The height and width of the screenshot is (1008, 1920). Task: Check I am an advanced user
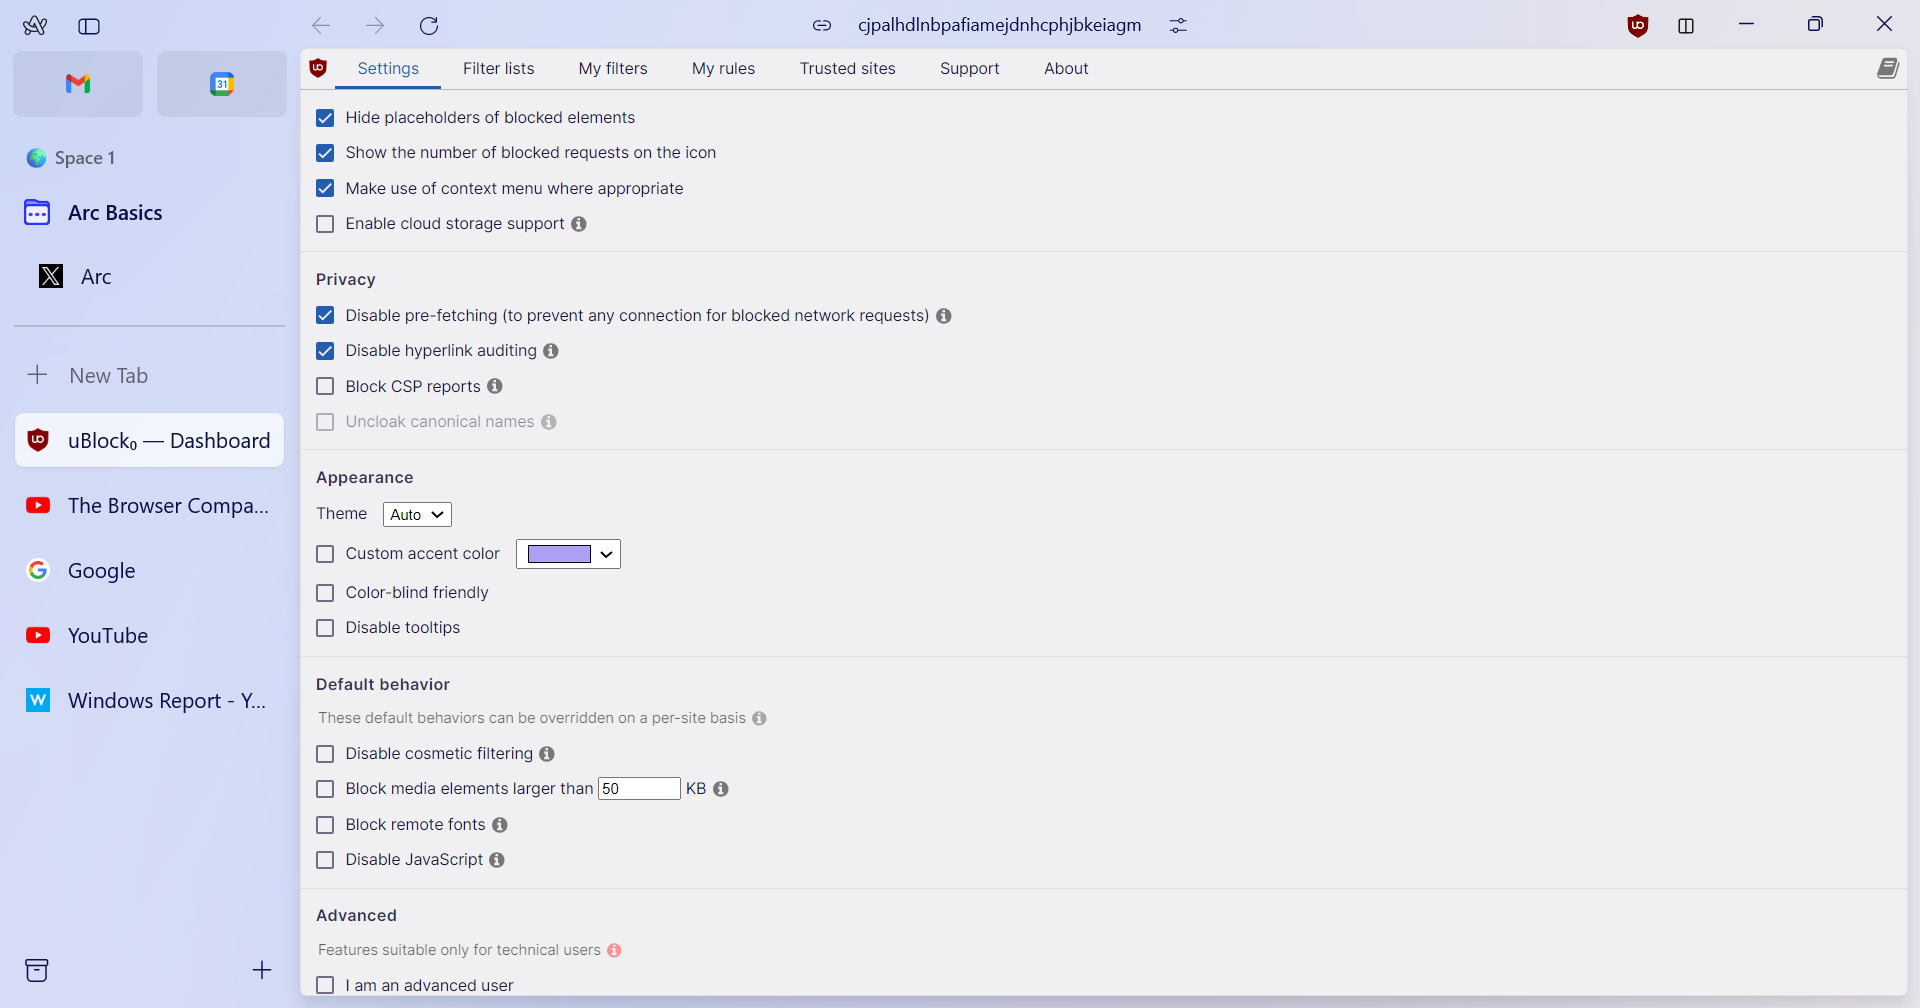325,985
